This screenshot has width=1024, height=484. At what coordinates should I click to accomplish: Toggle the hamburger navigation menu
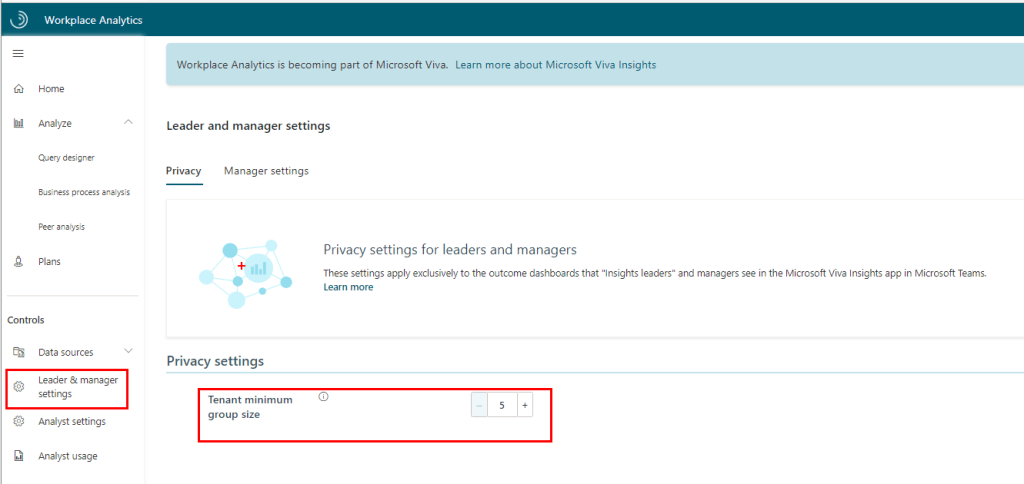(18, 53)
